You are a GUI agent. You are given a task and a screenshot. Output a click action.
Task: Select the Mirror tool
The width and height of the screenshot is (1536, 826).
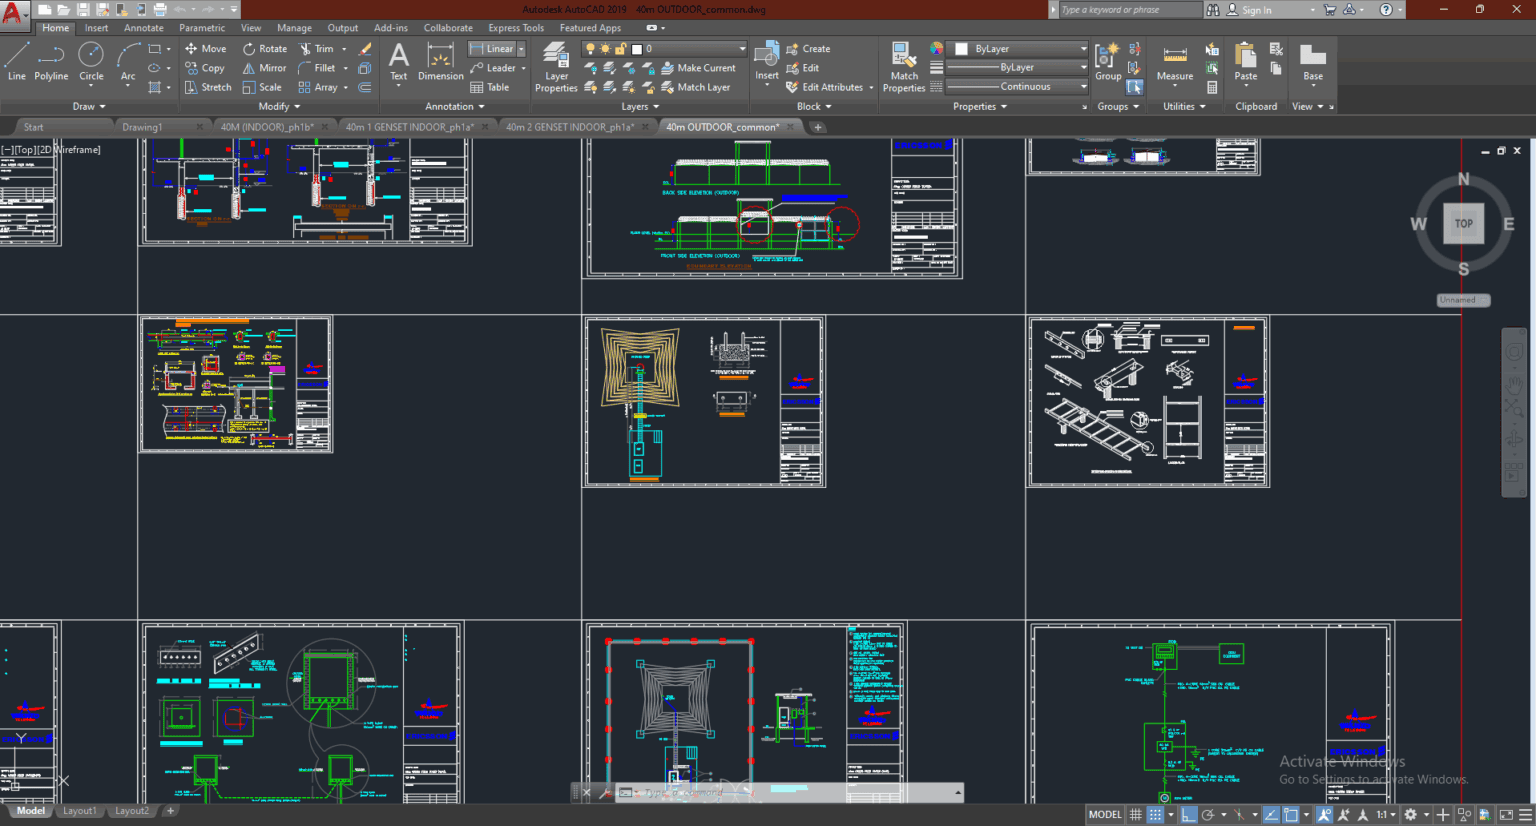263,67
